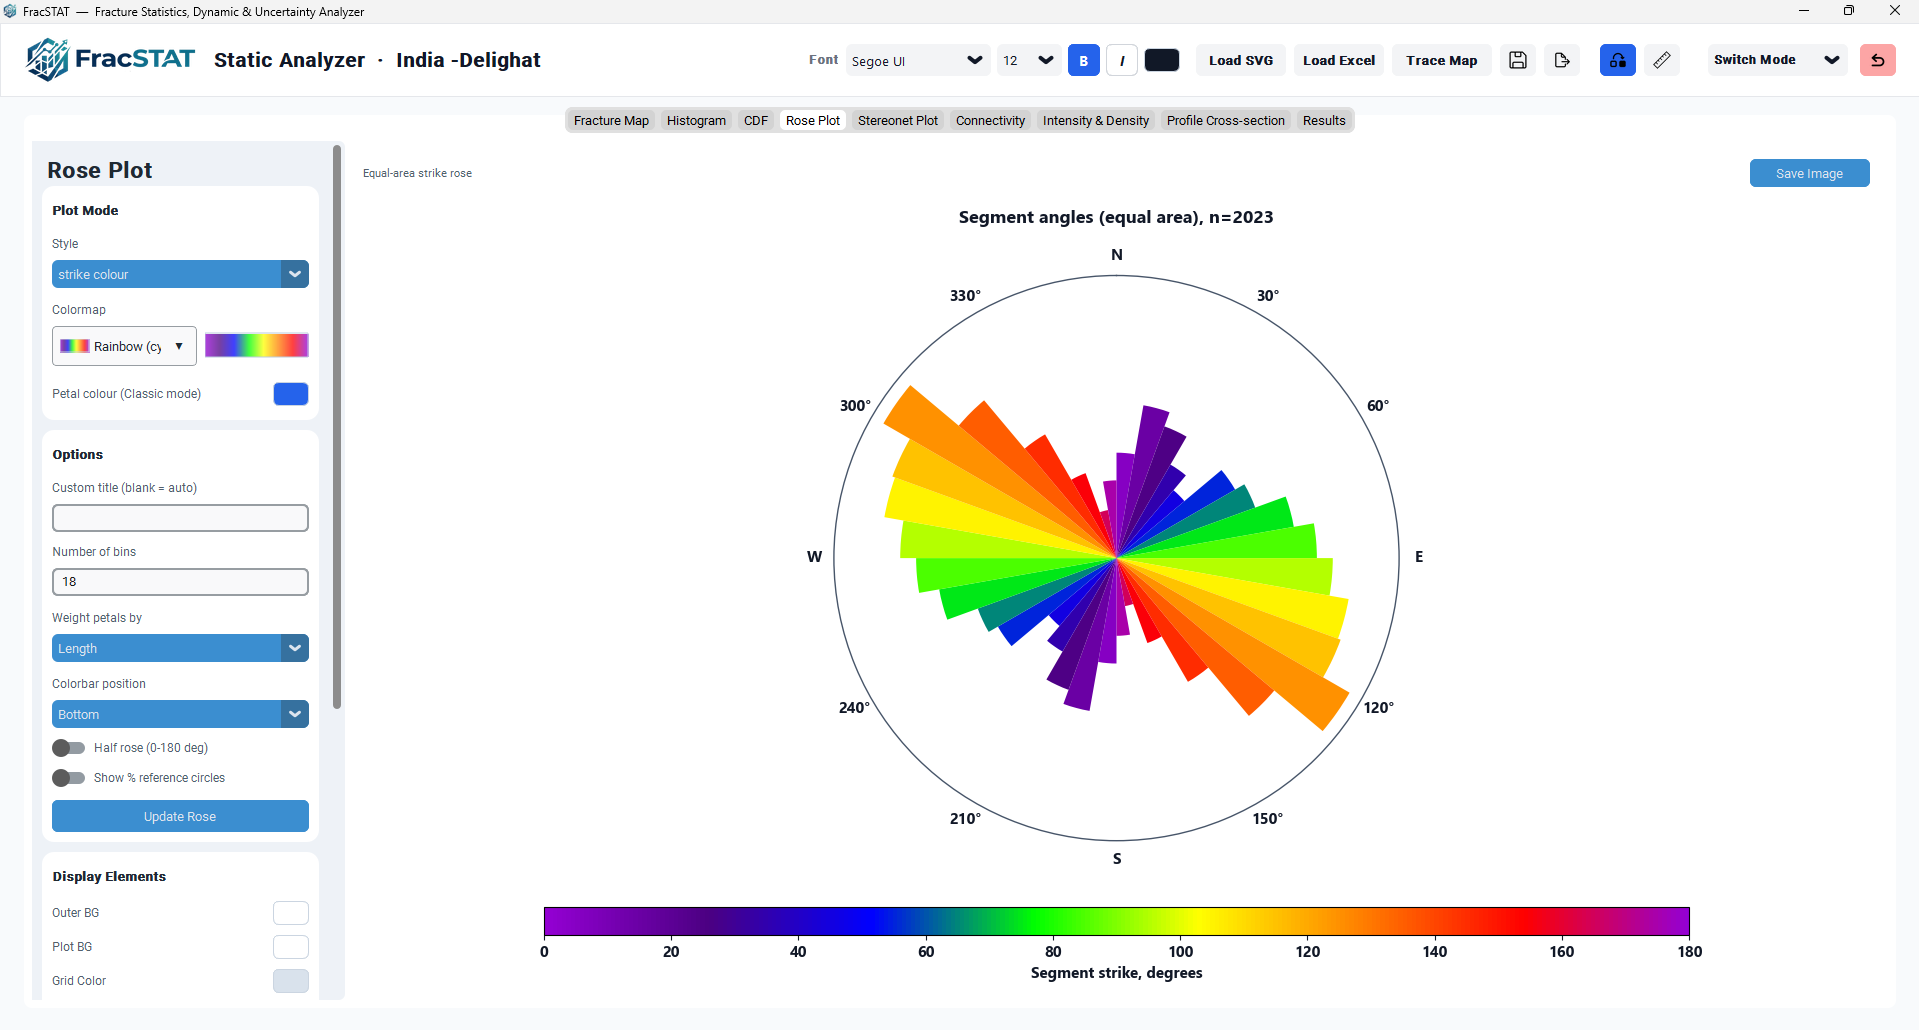The height and width of the screenshot is (1030, 1919).
Task: Open the font size 12 dropdown
Action: point(1029,60)
